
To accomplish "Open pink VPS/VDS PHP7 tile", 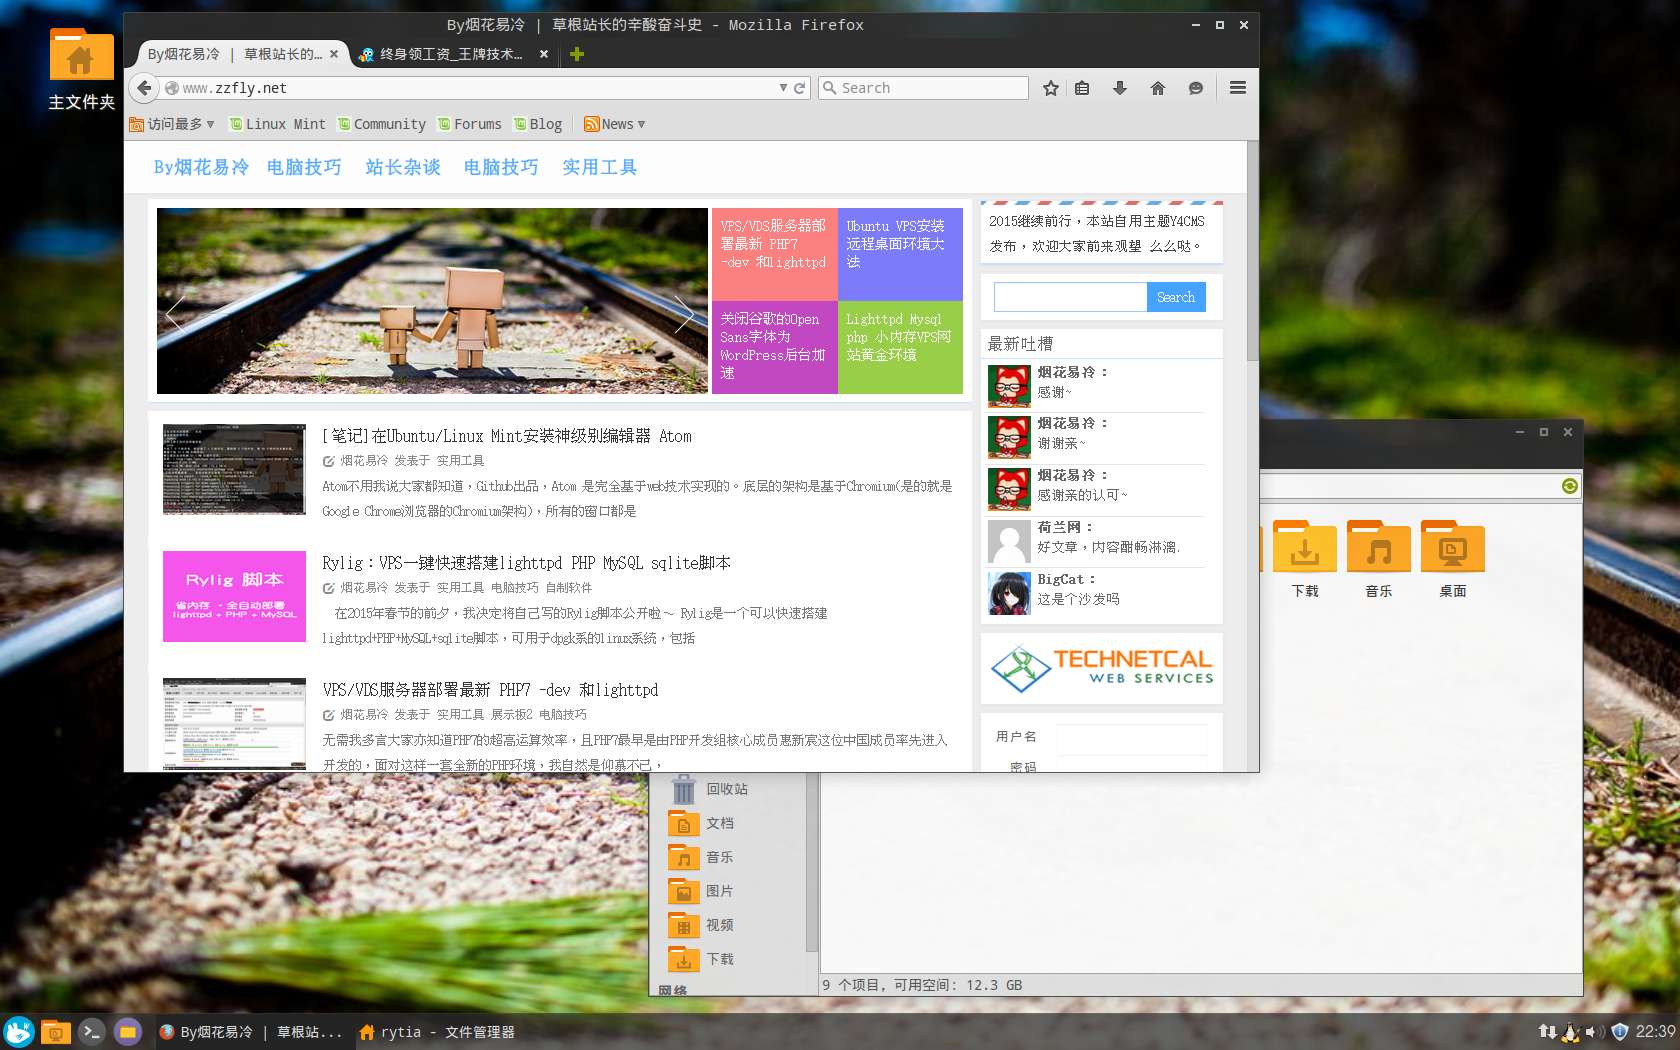I will pyautogui.click(x=774, y=254).
